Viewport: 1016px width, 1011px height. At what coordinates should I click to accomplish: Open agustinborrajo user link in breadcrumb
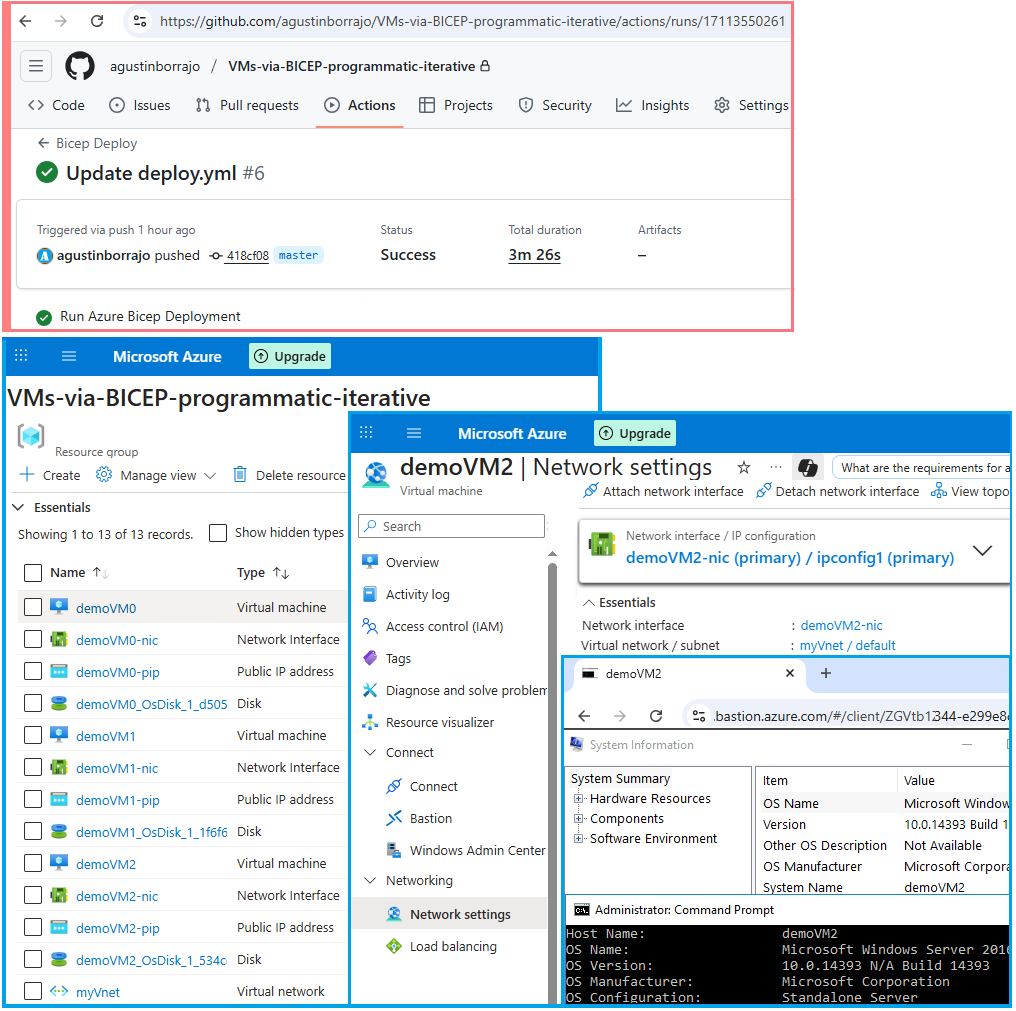155,66
